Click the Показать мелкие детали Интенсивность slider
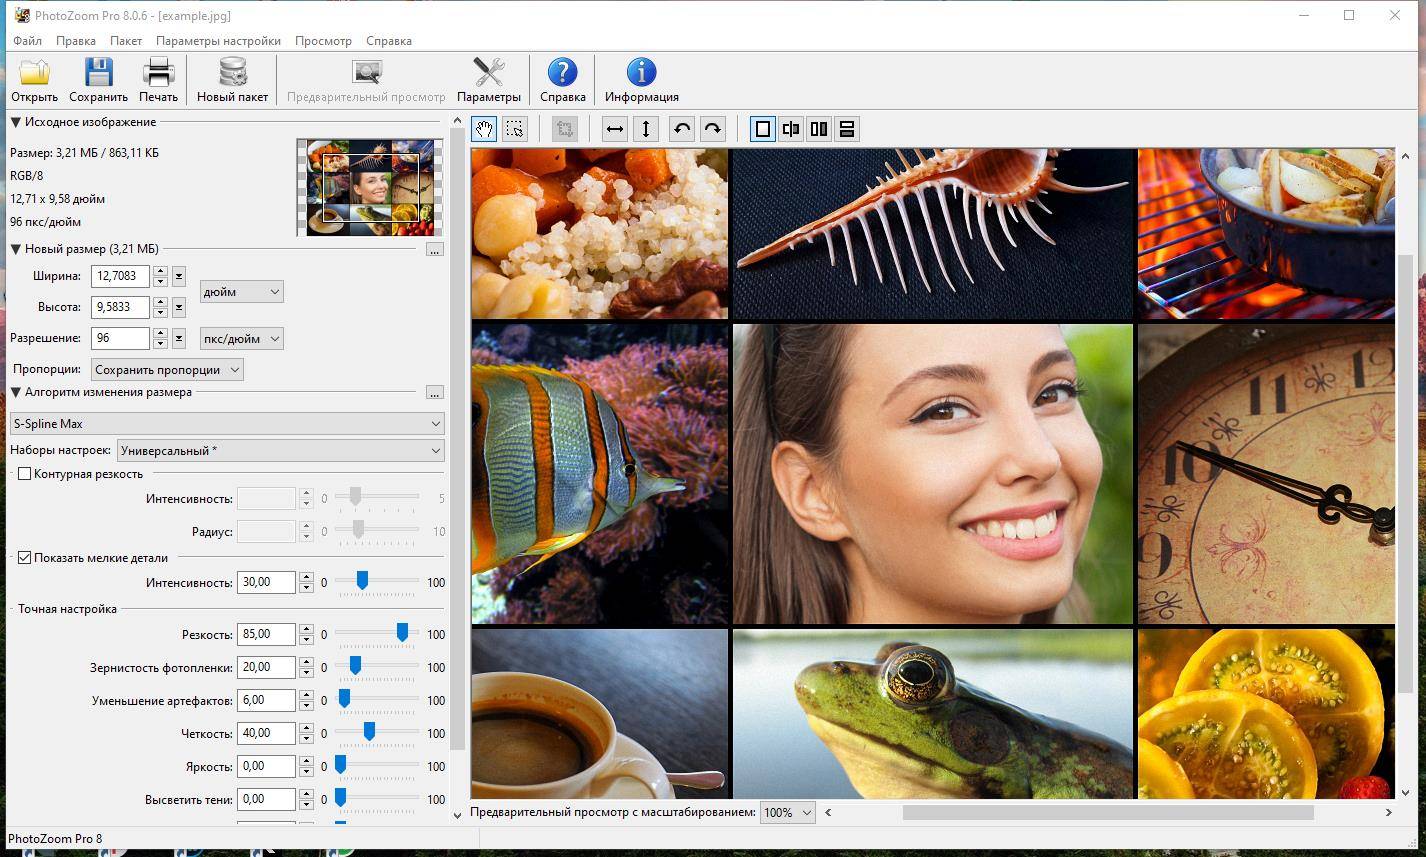Image resolution: width=1426 pixels, height=857 pixels. (x=377, y=582)
